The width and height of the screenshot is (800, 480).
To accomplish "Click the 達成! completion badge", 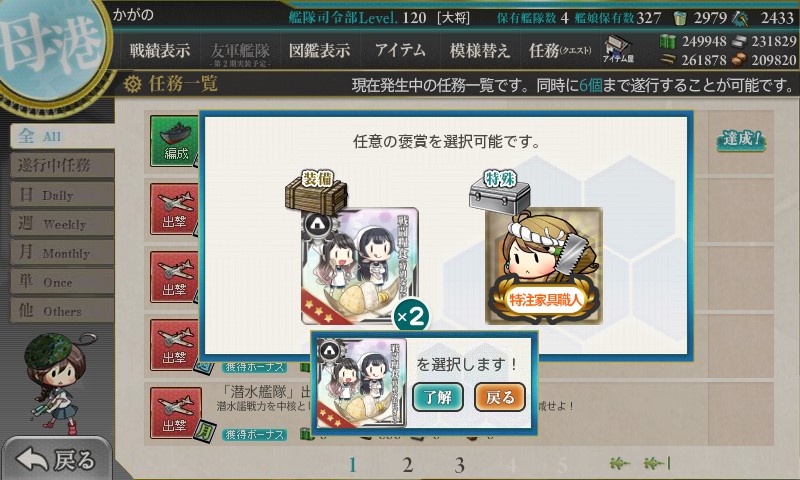I will tap(741, 139).
